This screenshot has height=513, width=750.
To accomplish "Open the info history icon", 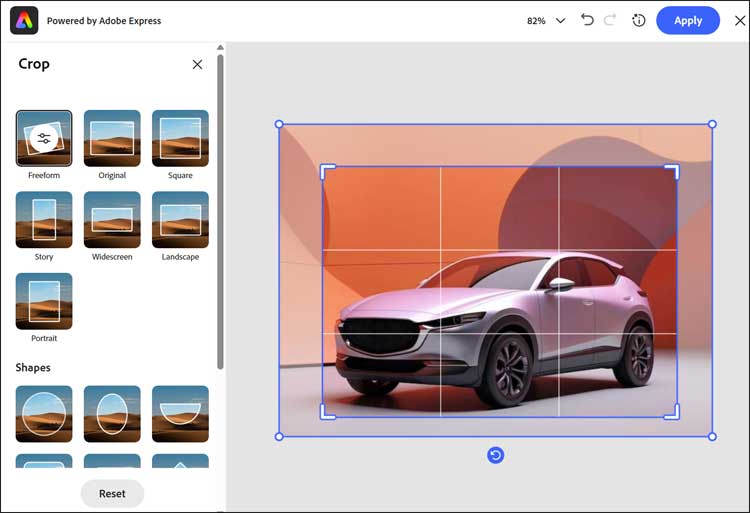I will coord(639,21).
